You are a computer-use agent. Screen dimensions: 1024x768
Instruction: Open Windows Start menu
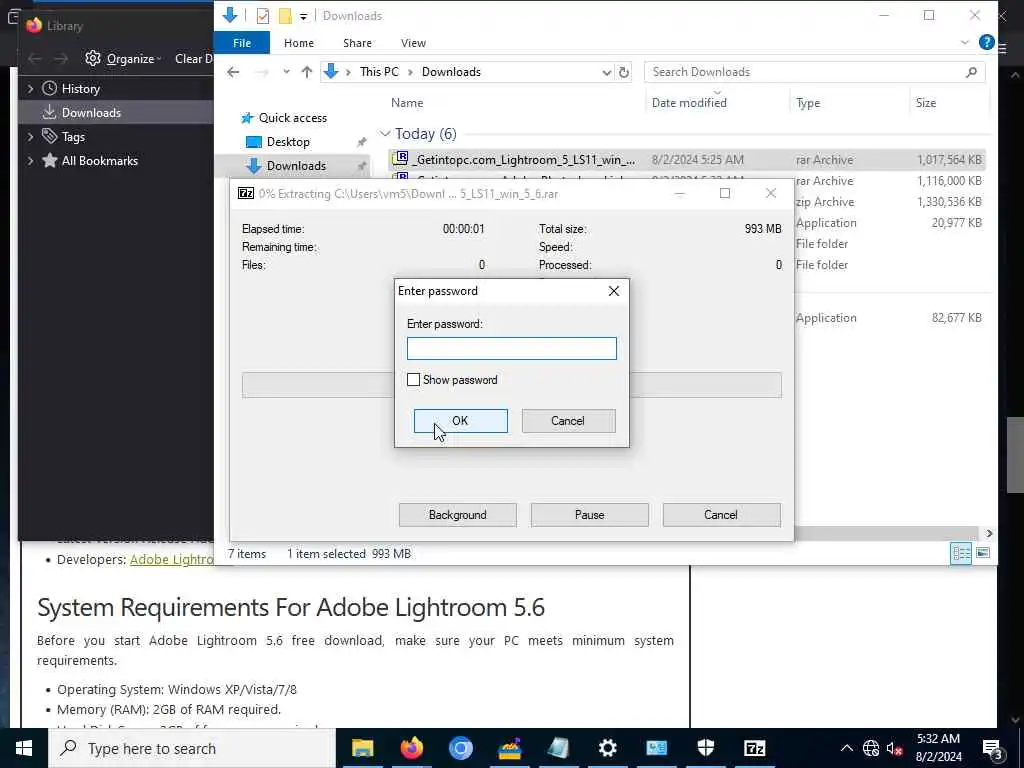(24, 748)
